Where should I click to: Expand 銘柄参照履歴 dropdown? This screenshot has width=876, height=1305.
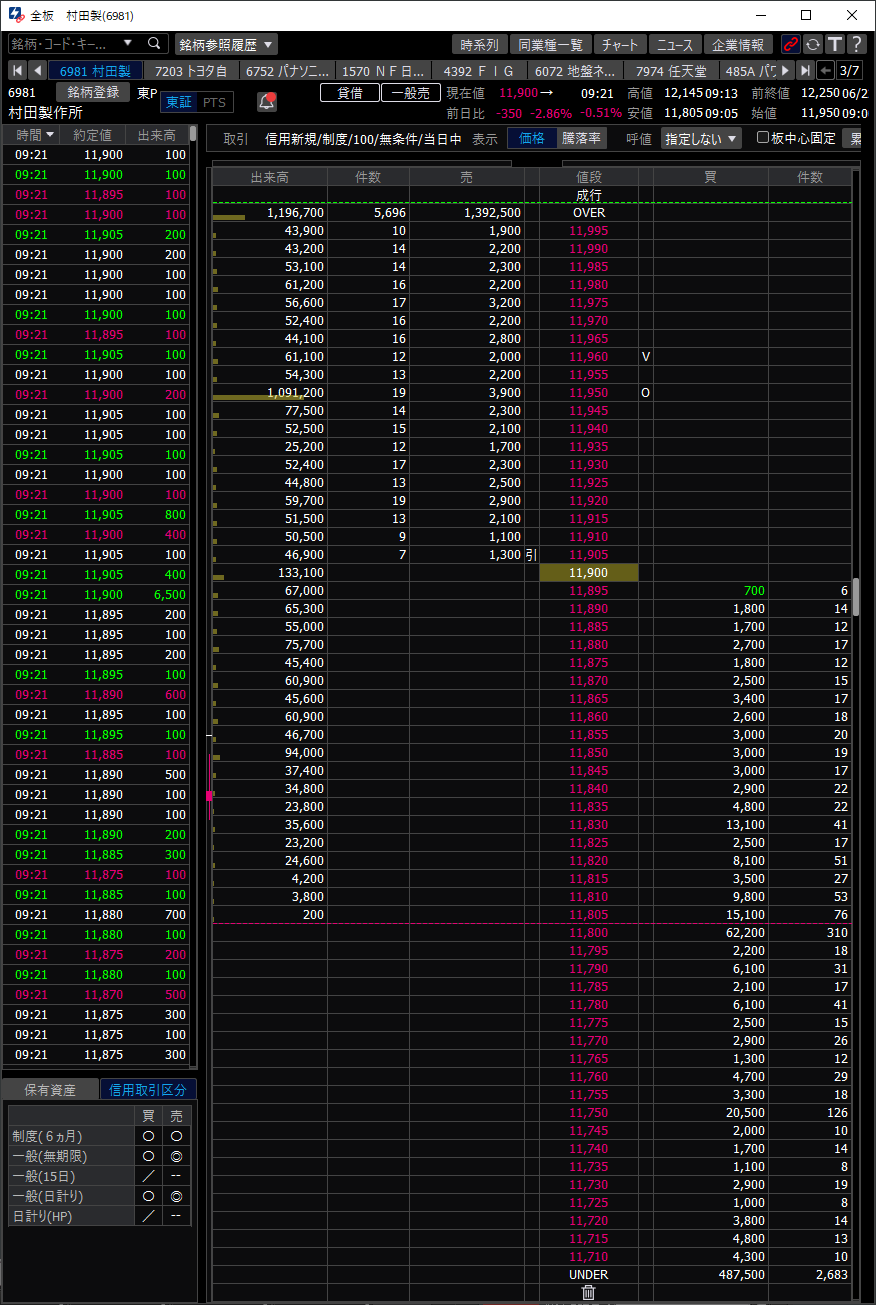227,44
